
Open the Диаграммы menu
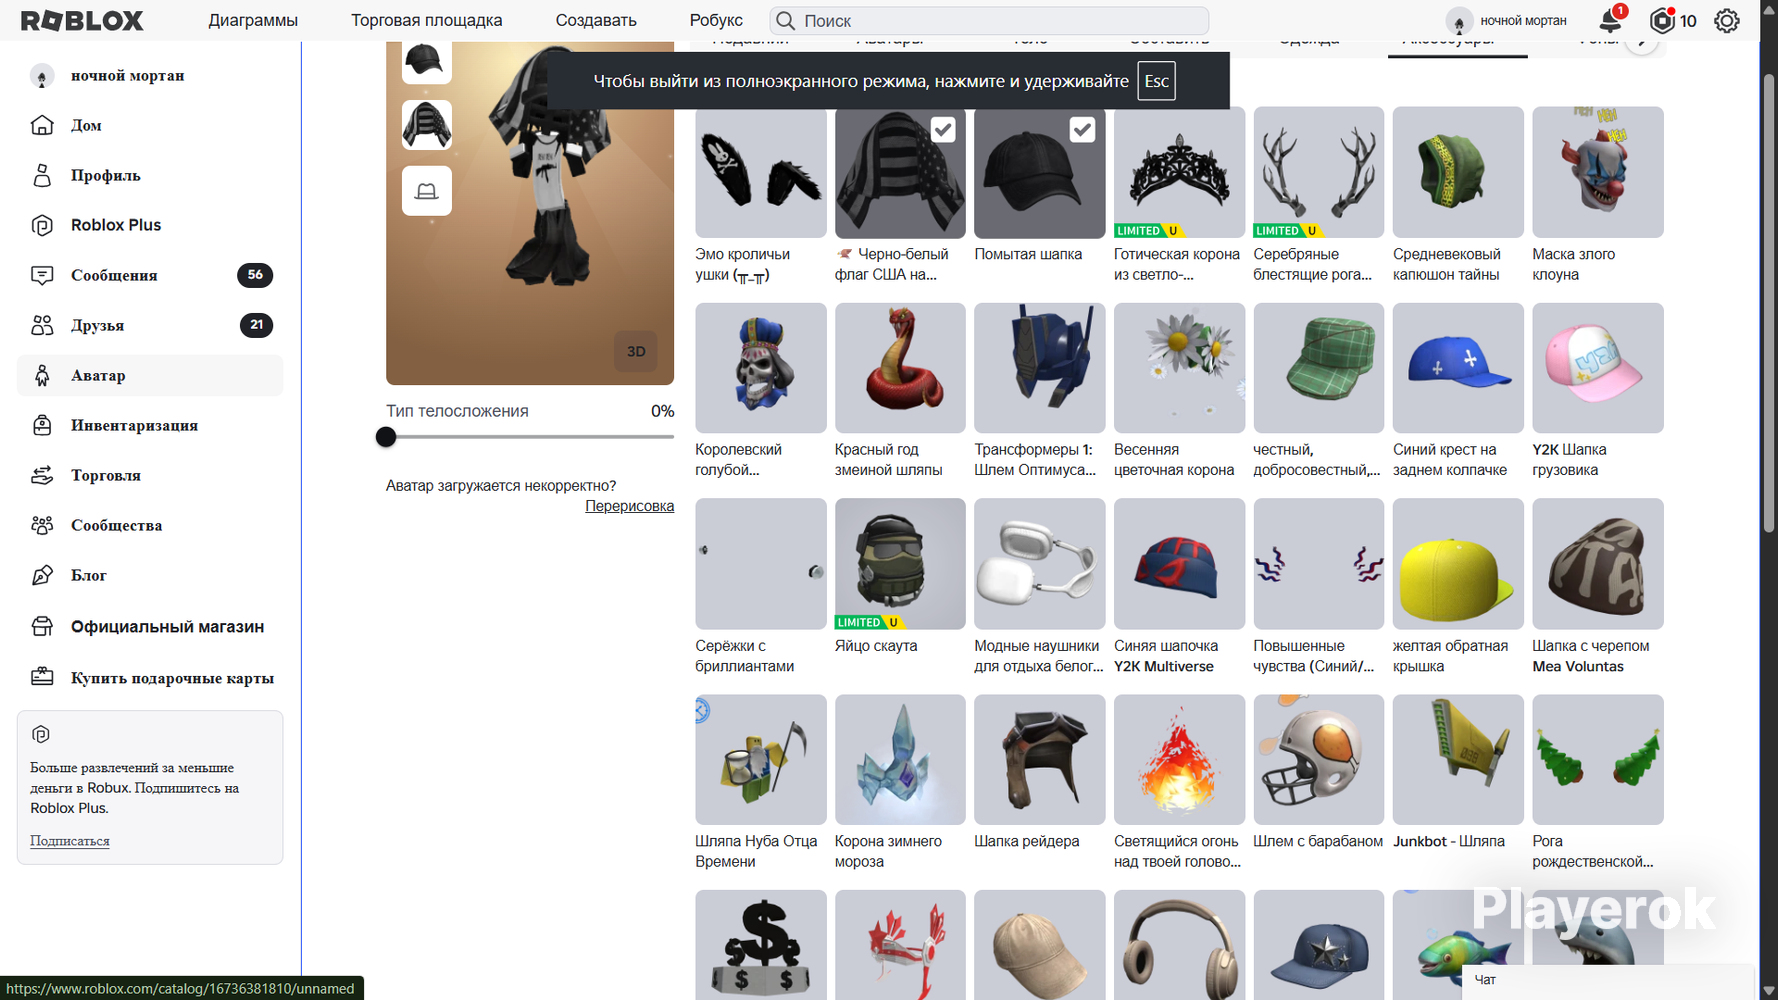(x=253, y=20)
